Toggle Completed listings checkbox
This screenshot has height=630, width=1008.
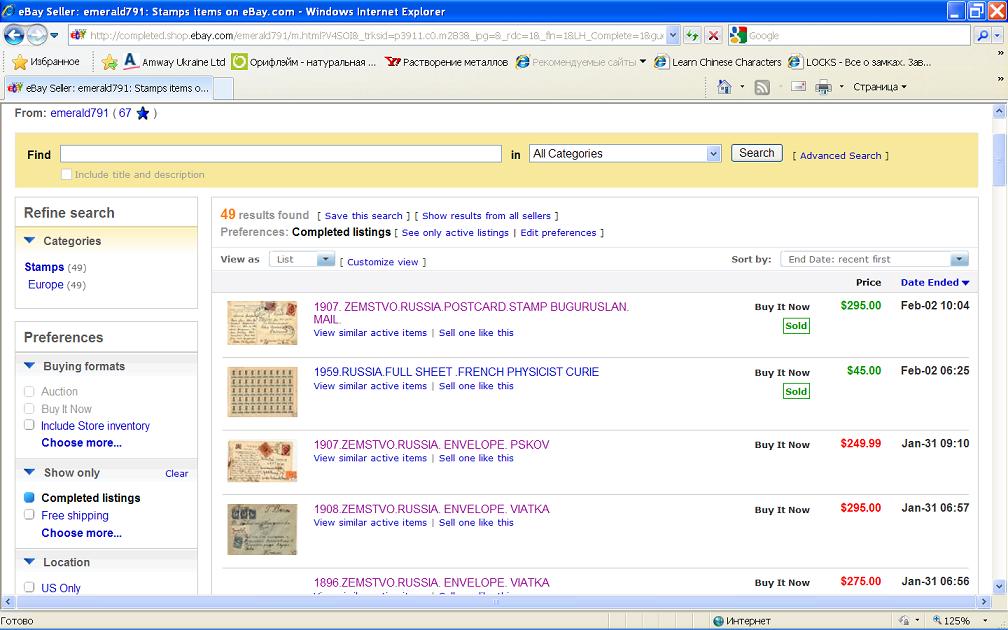point(29,497)
